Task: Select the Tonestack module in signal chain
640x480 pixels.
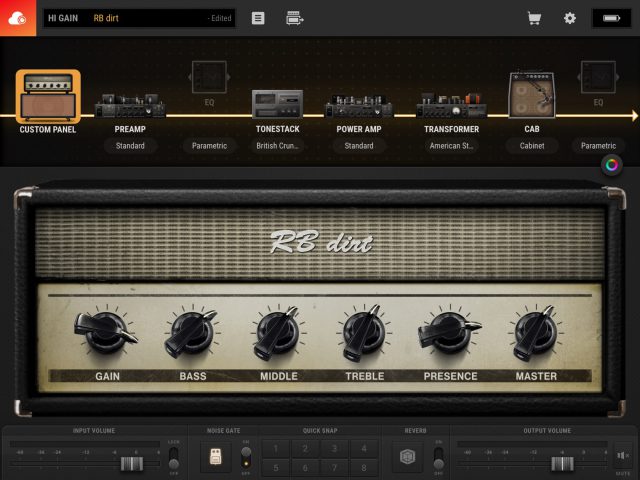Action: (277, 105)
